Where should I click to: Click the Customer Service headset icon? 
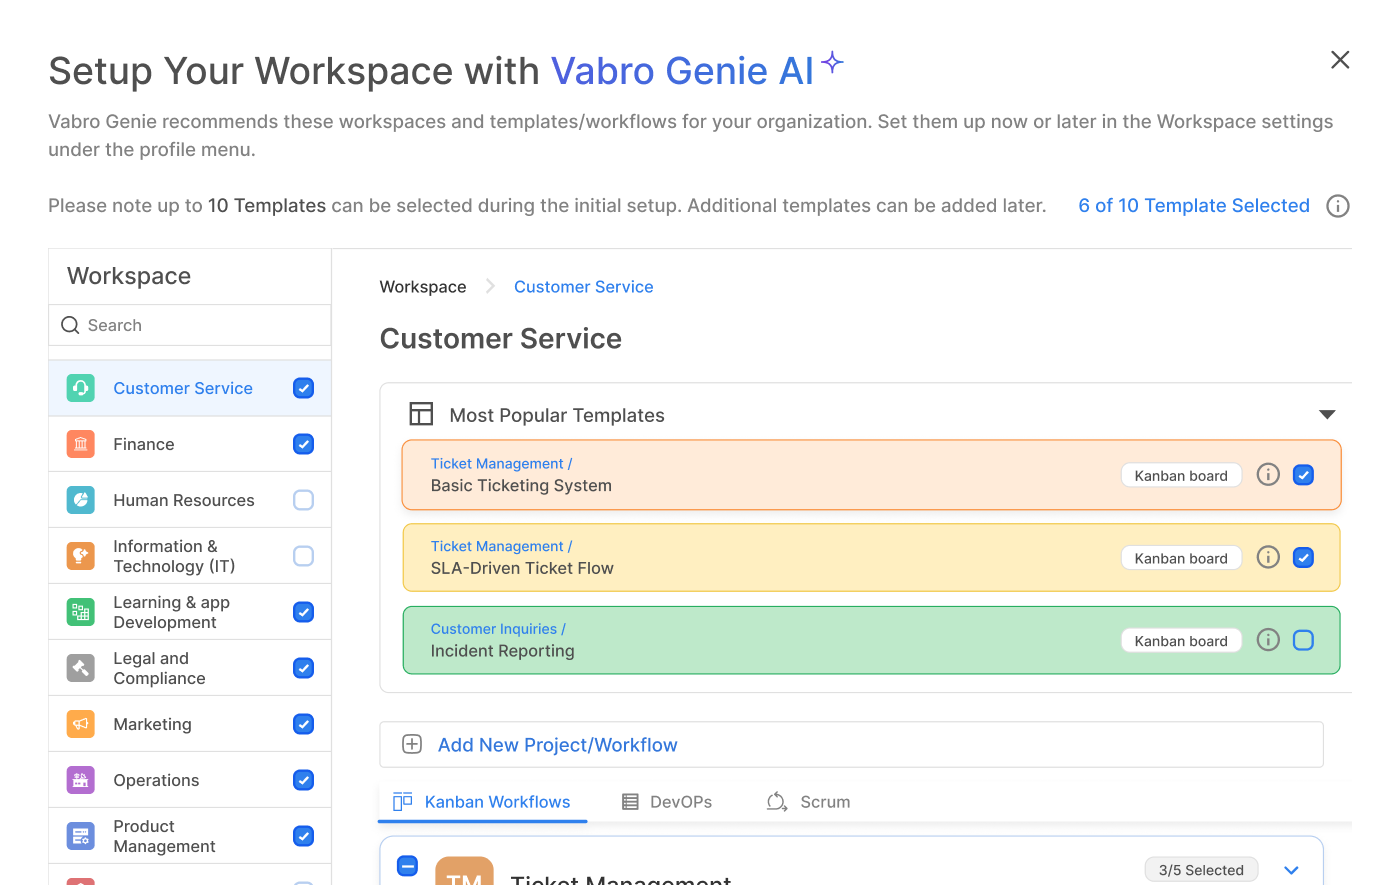tap(81, 388)
